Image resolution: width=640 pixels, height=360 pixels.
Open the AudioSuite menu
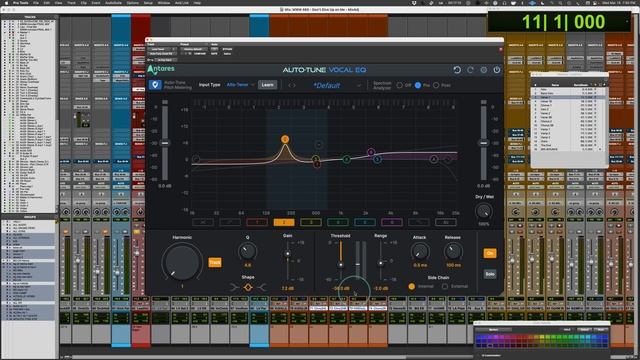tap(113, 3)
